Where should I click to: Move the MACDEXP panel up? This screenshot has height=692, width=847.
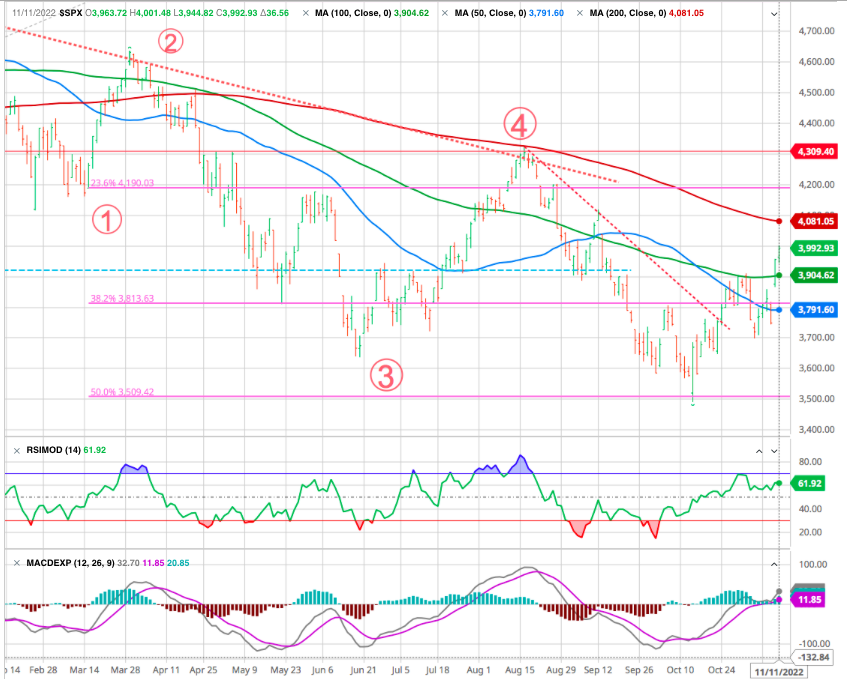[774, 564]
